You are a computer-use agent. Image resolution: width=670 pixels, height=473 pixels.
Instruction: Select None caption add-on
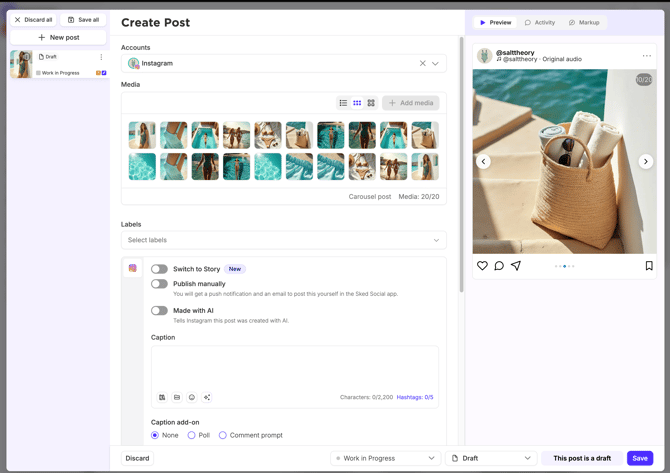[x=155, y=435]
